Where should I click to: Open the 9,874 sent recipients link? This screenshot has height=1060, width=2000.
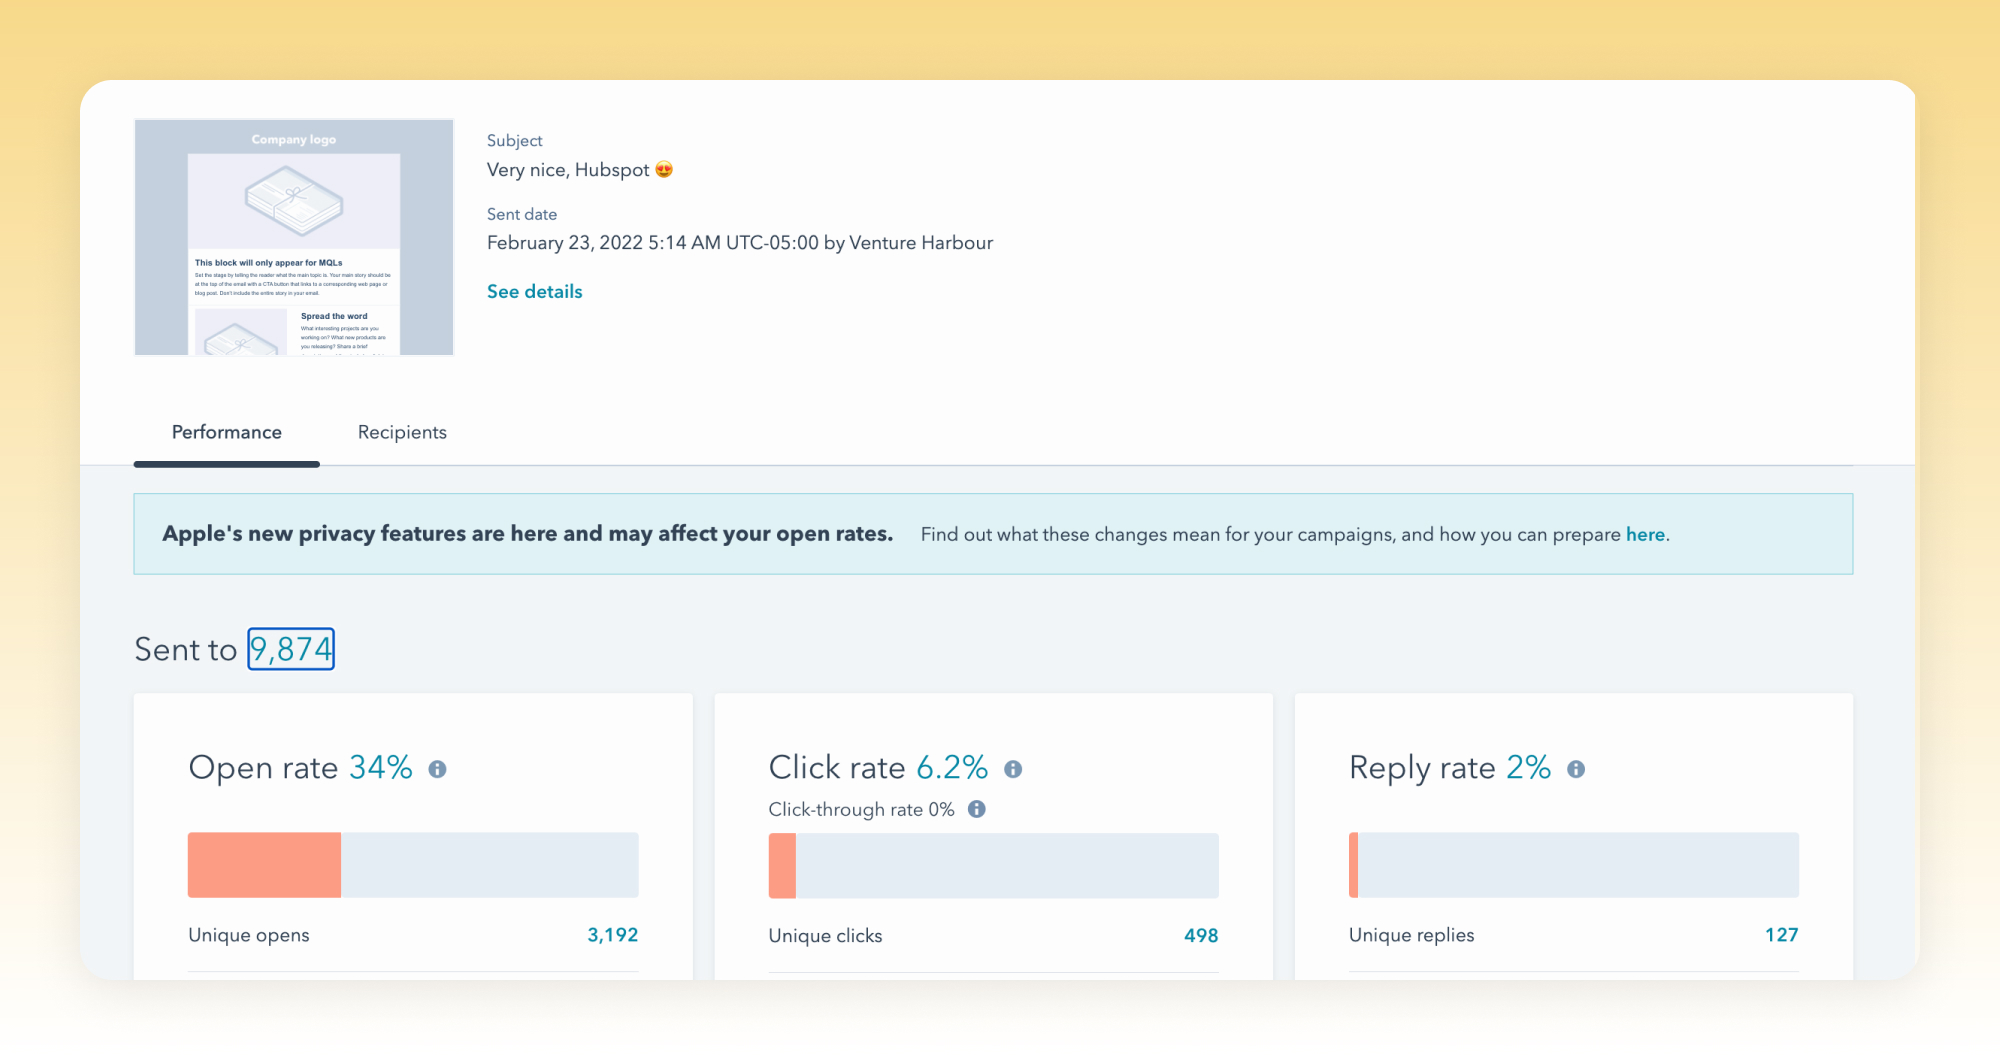[291, 649]
